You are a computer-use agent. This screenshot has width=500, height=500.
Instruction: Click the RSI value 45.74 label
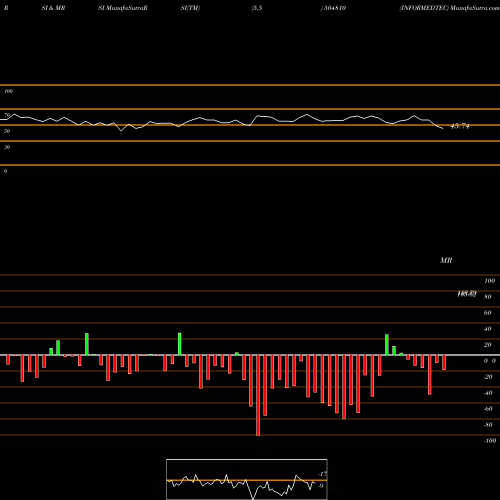click(460, 126)
